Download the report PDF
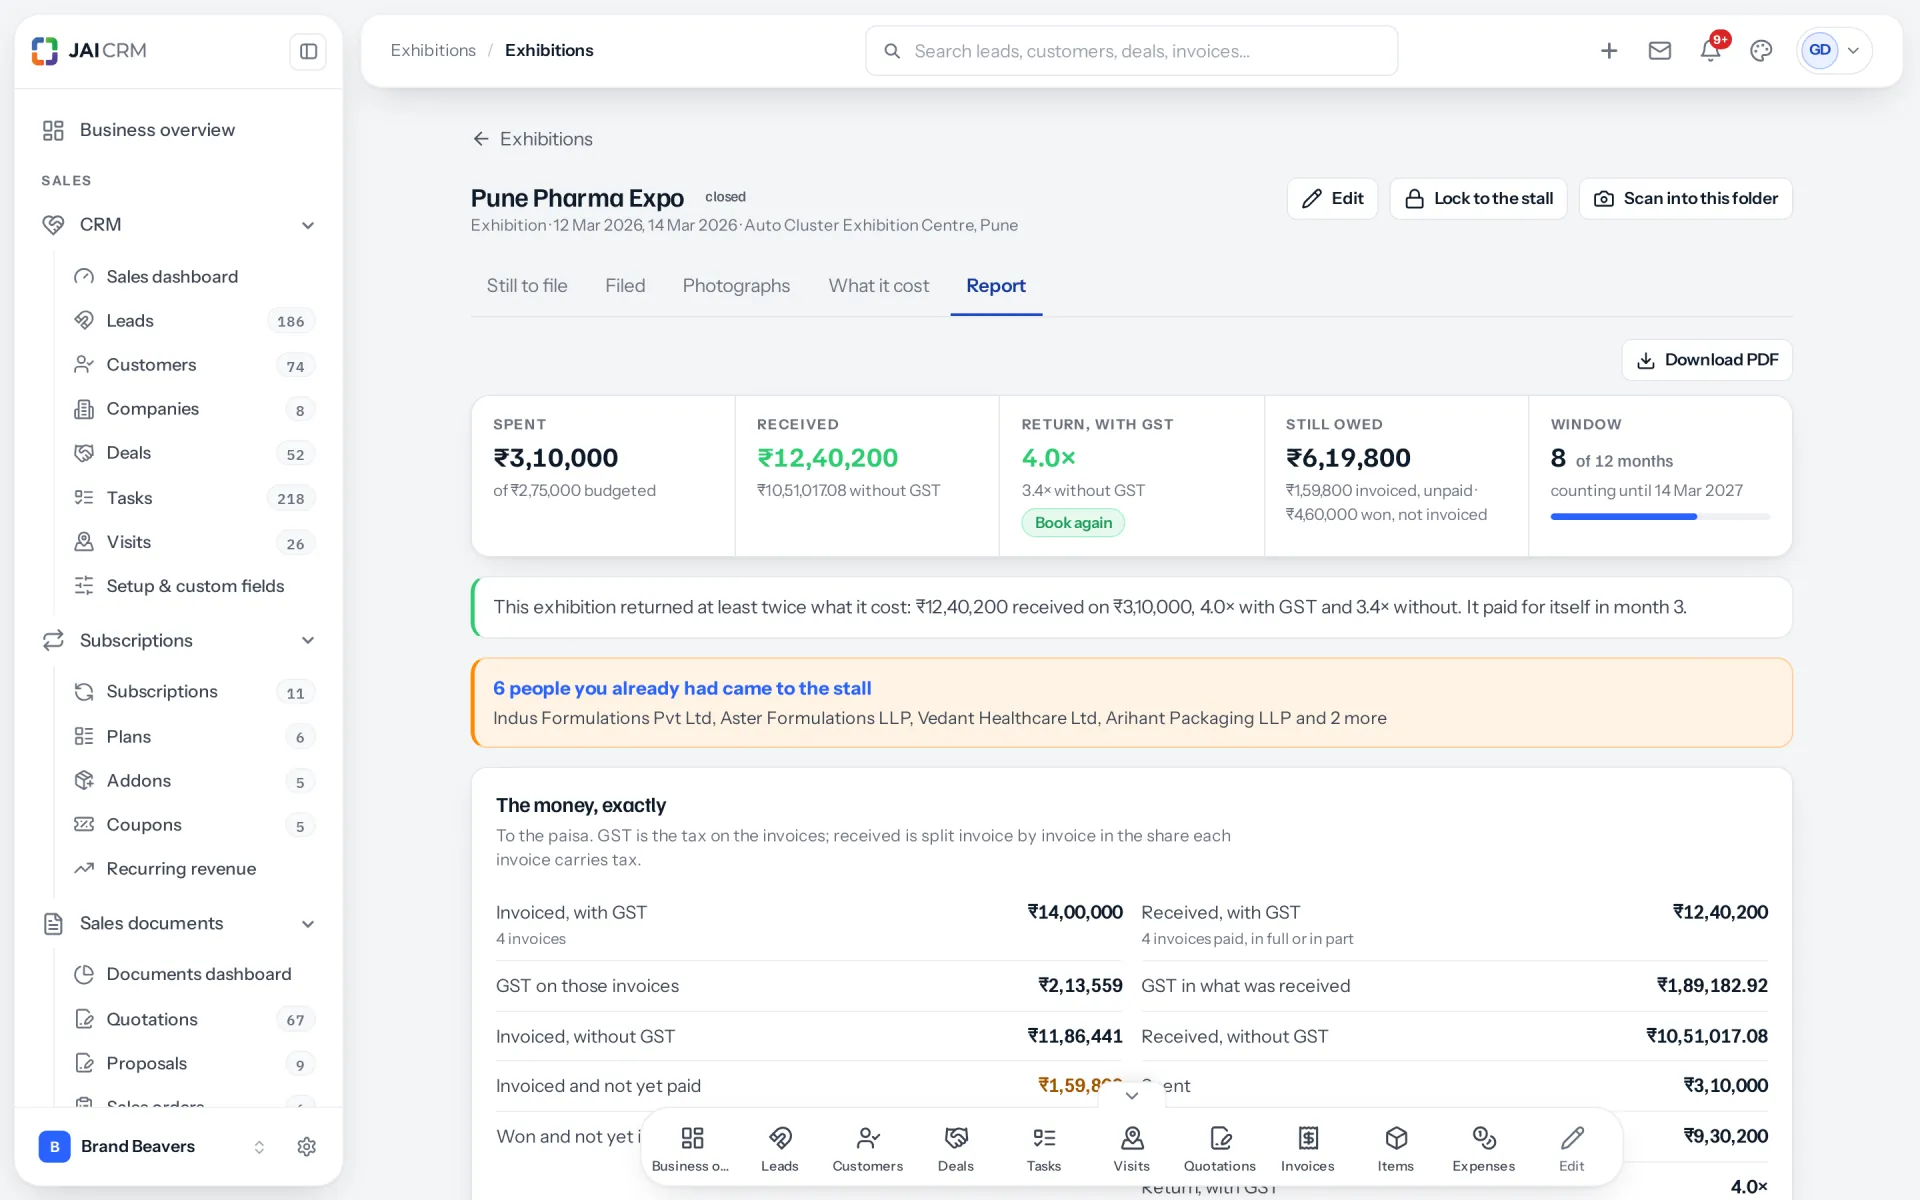This screenshot has width=1920, height=1200. [1707, 360]
